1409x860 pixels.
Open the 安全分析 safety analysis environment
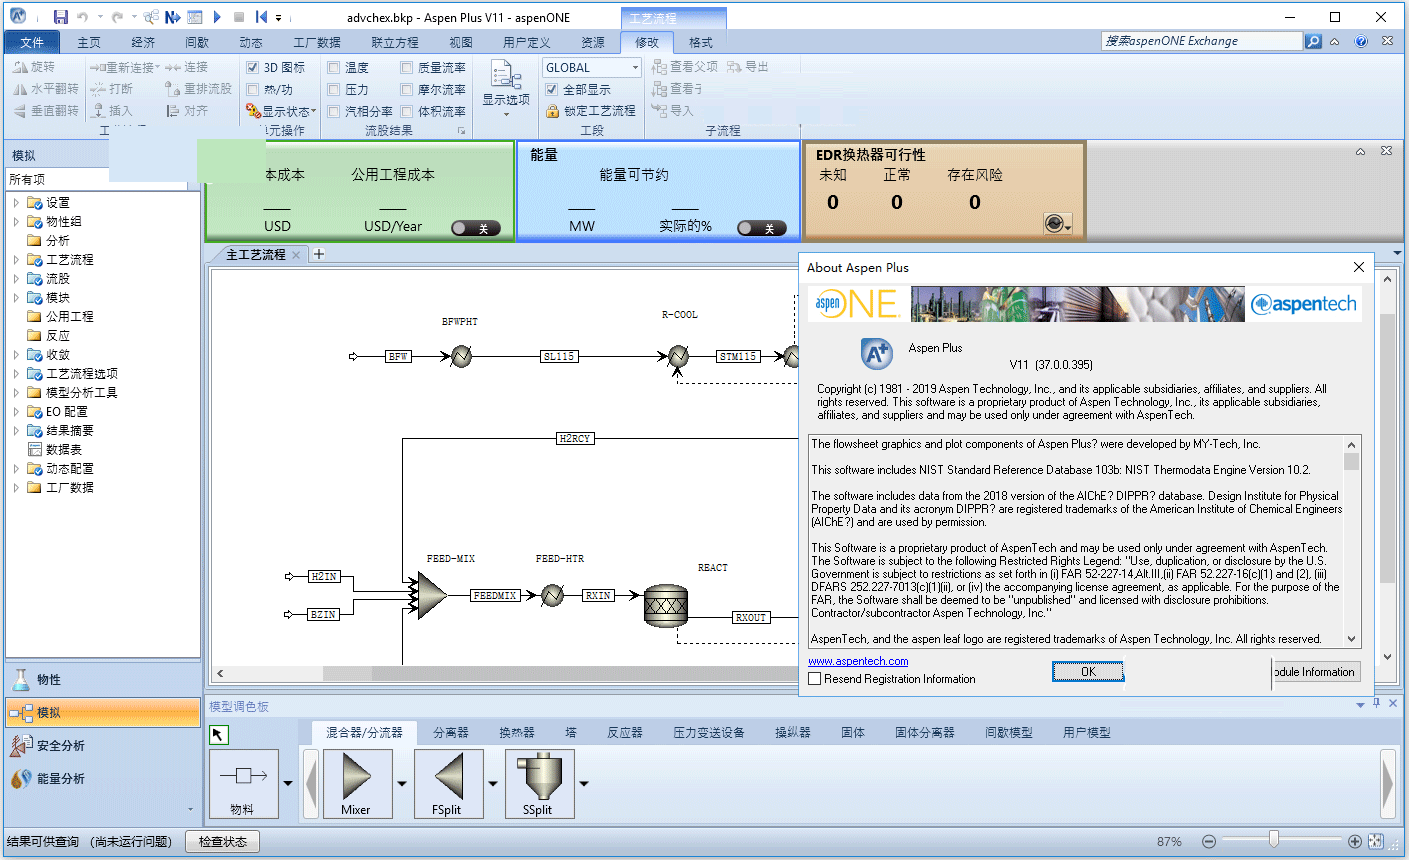pos(103,745)
